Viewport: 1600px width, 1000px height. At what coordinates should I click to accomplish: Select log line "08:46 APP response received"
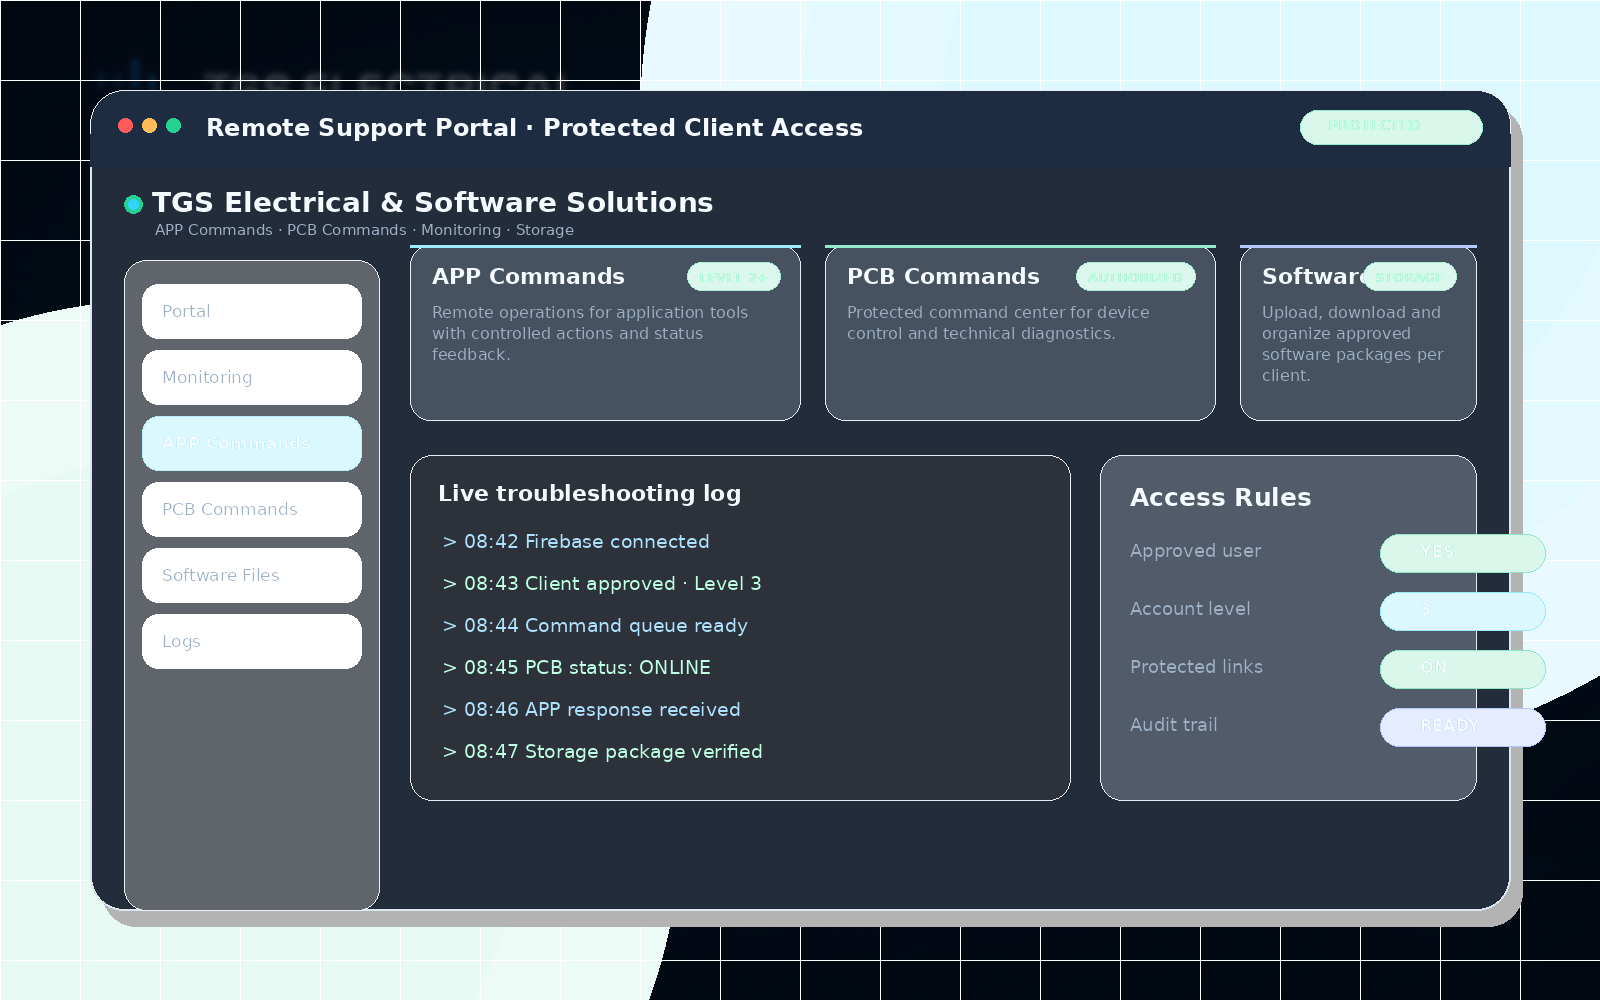[591, 709]
